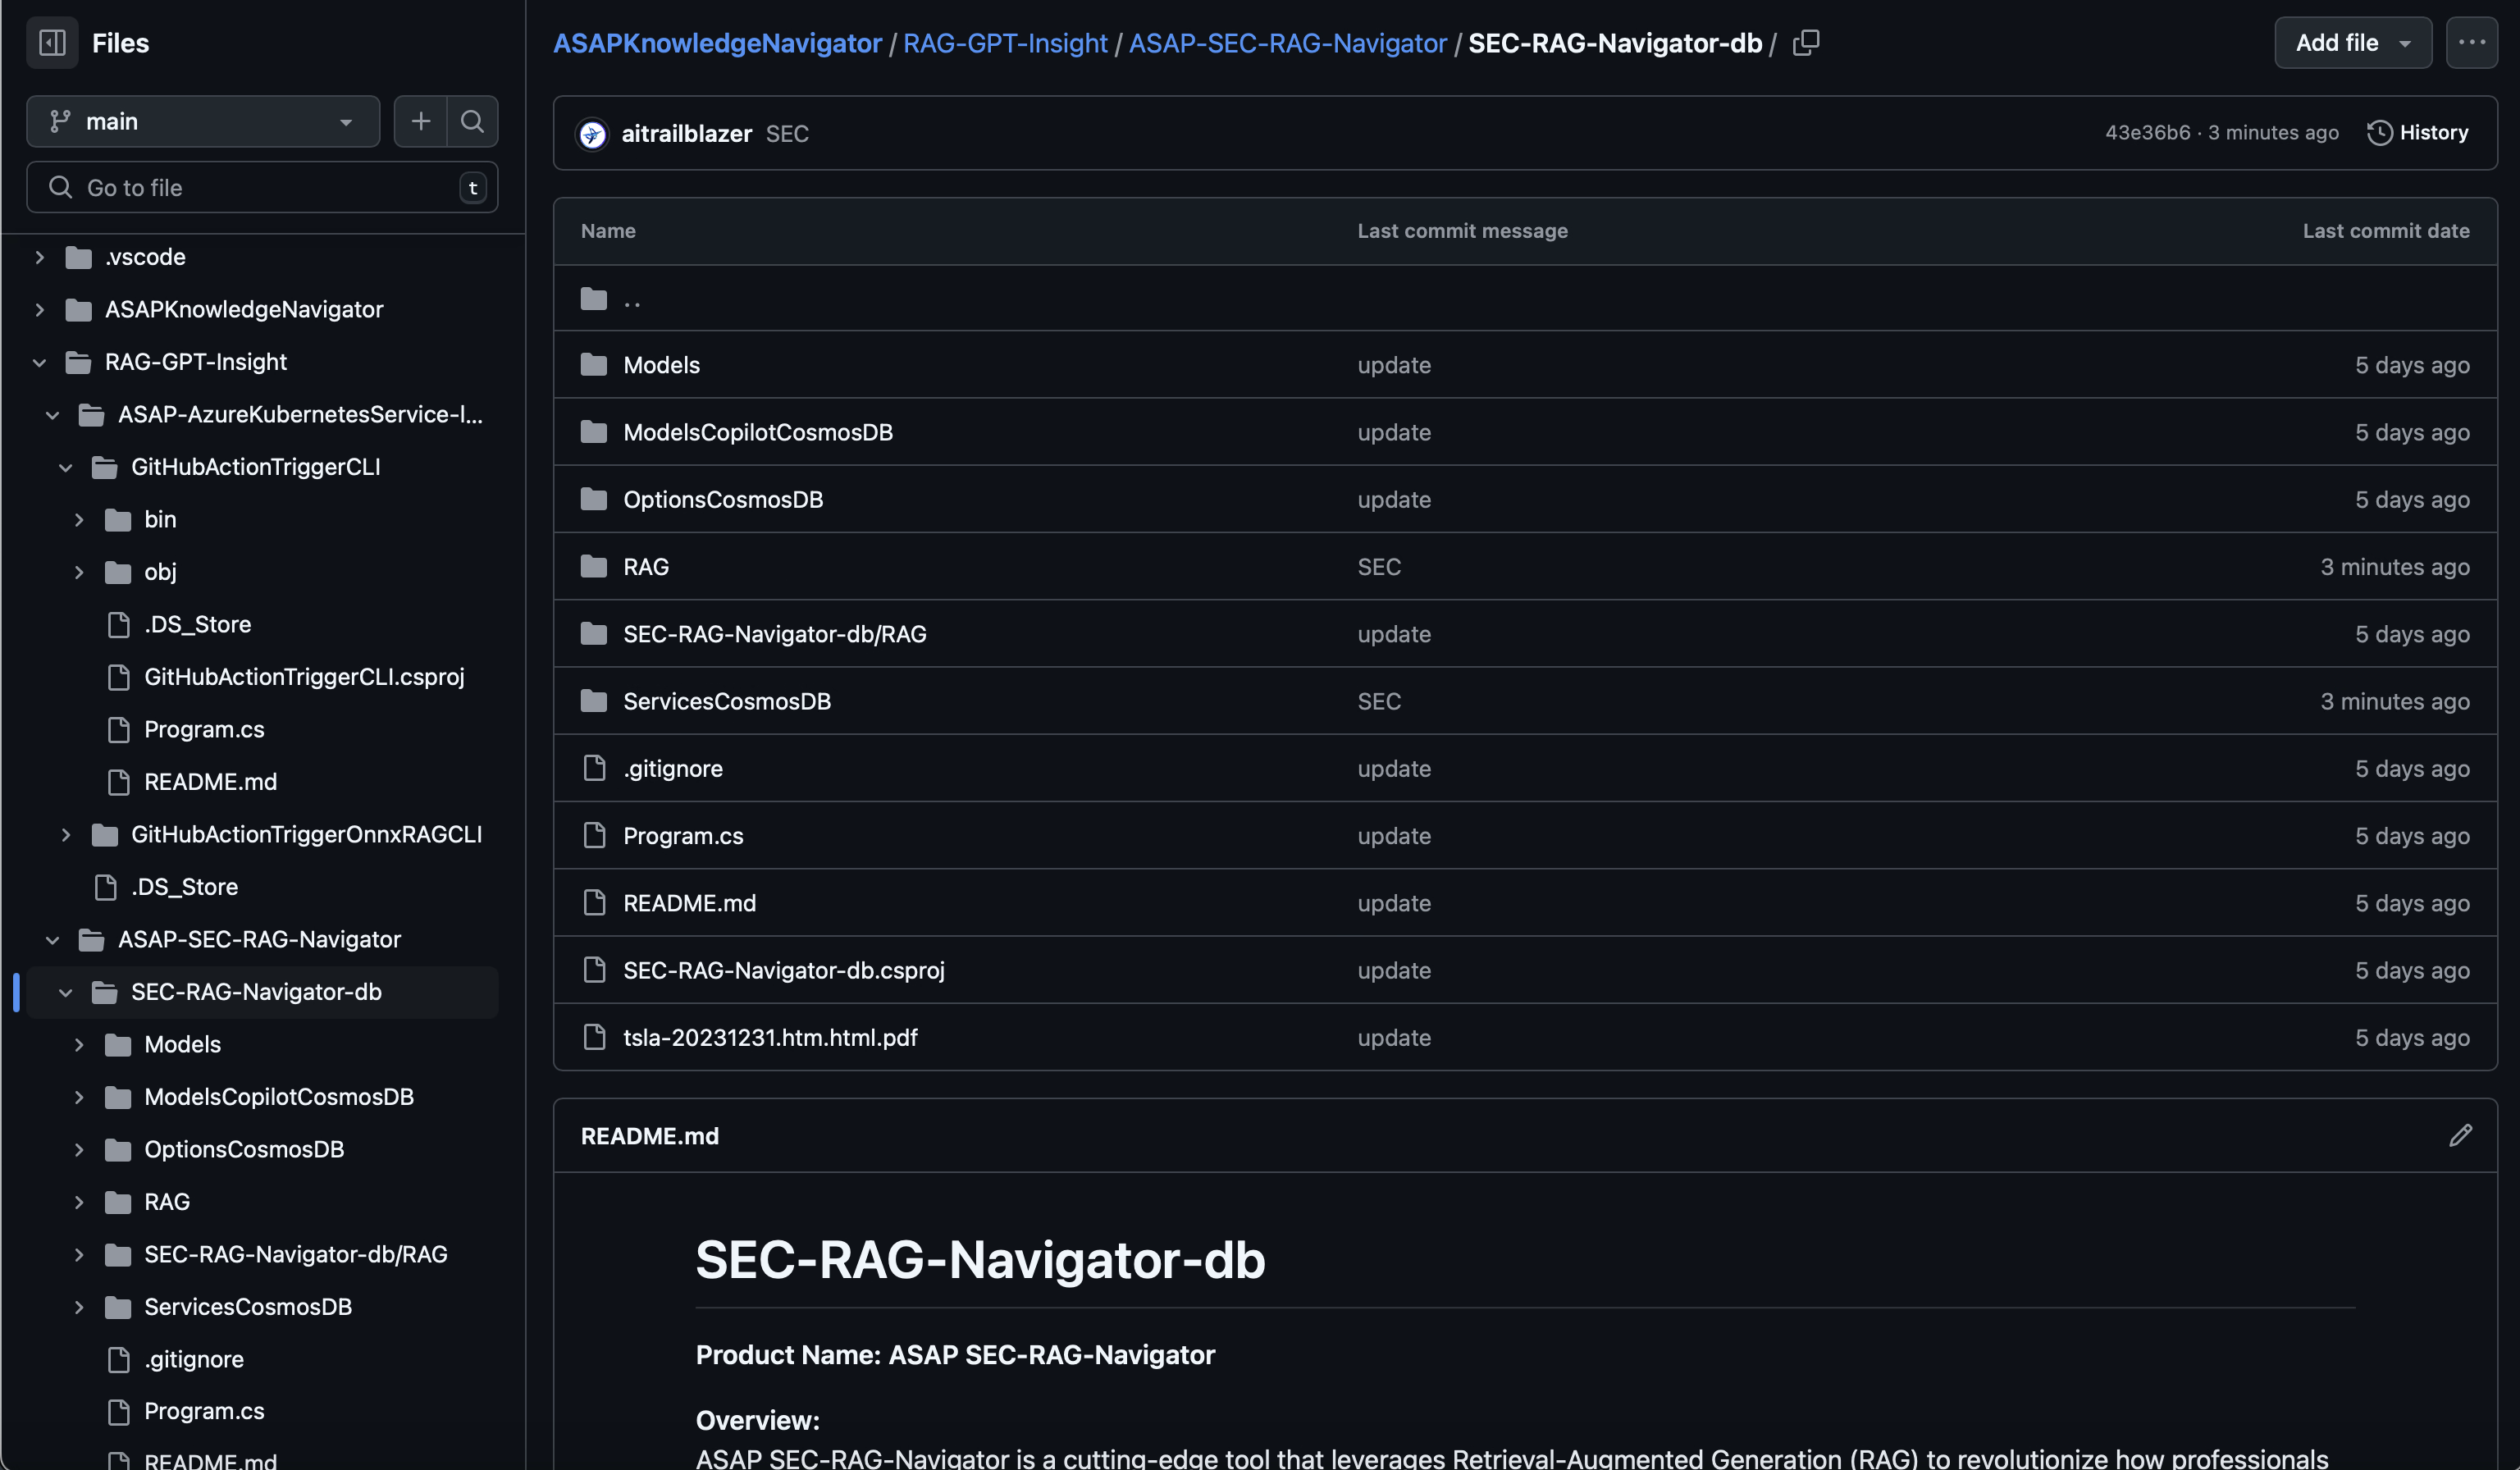Open the main branch selector dropdown
Screen dimensions: 2520x1470
[203, 121]
